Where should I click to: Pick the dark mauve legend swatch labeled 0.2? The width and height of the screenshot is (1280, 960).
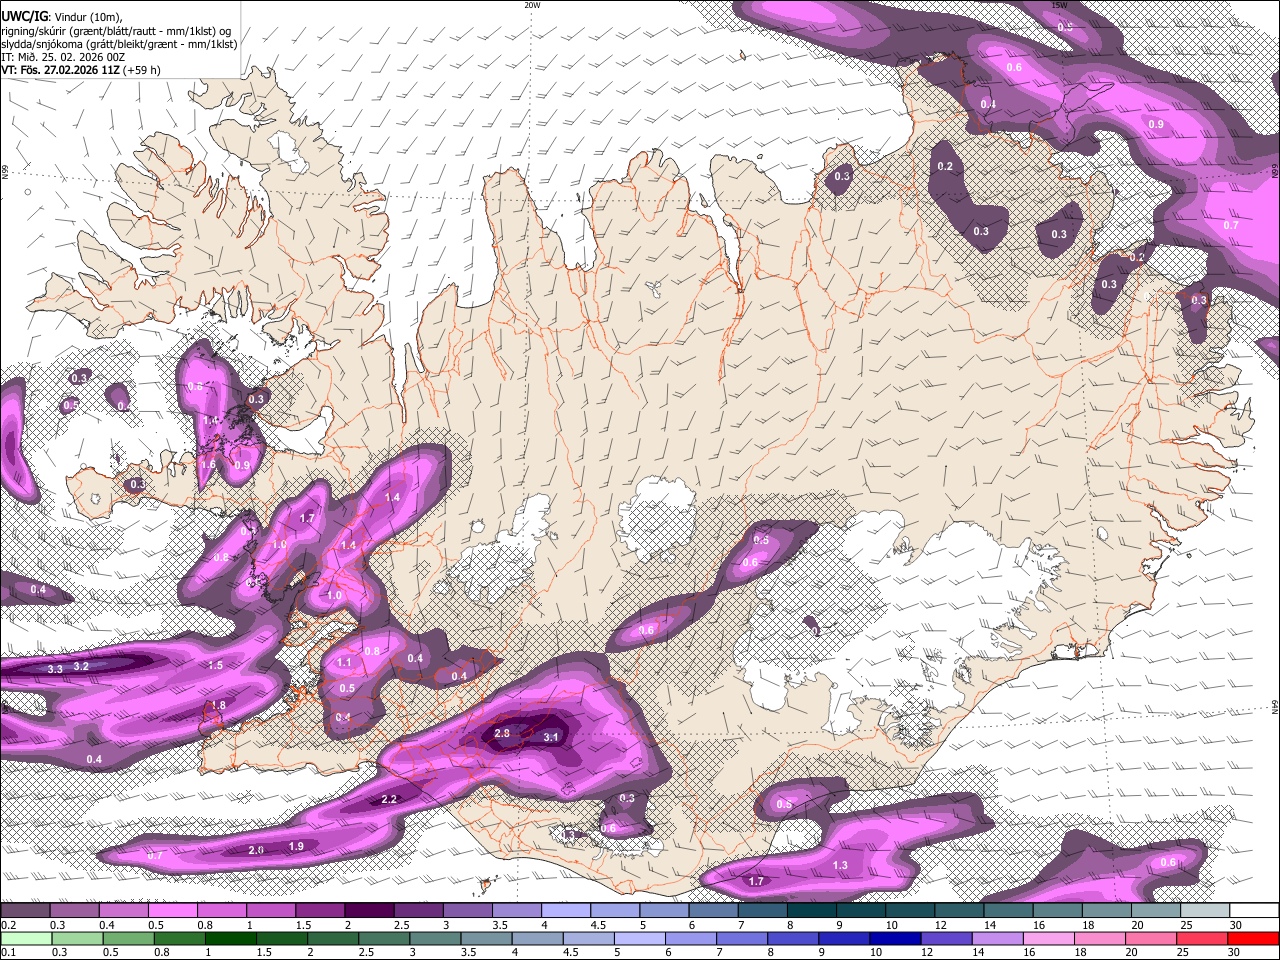coord(25,910)
